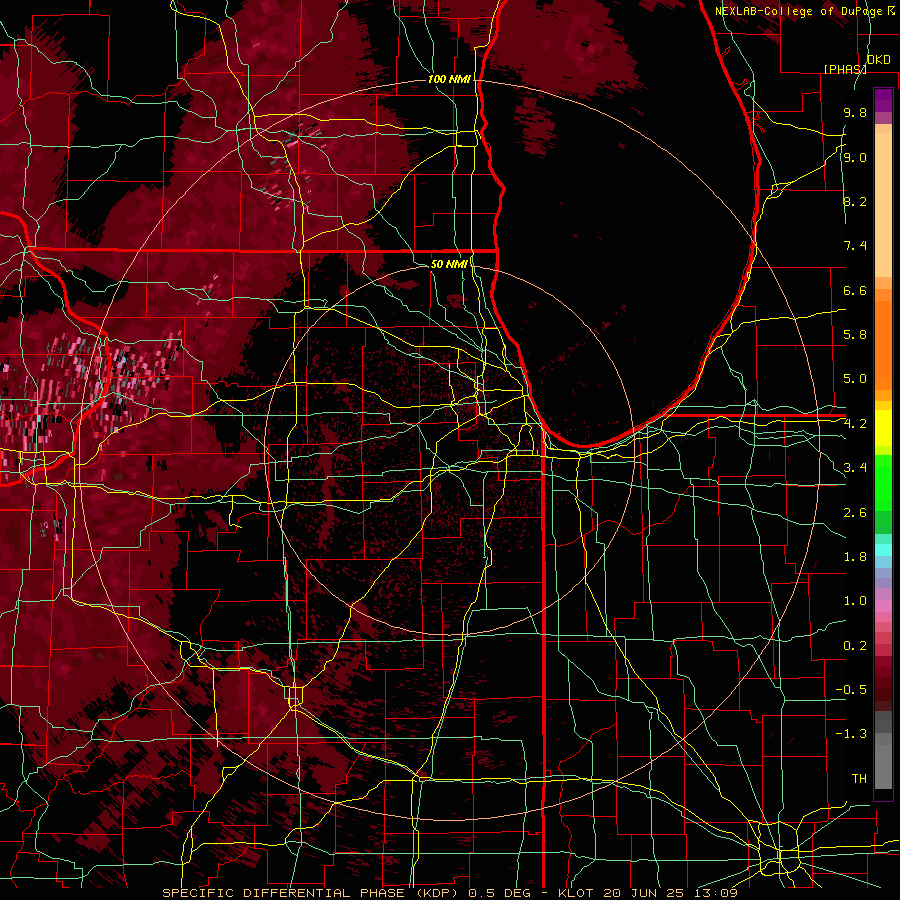
Task: Pick the large peach color bar segment
Action: click(883, 205)
